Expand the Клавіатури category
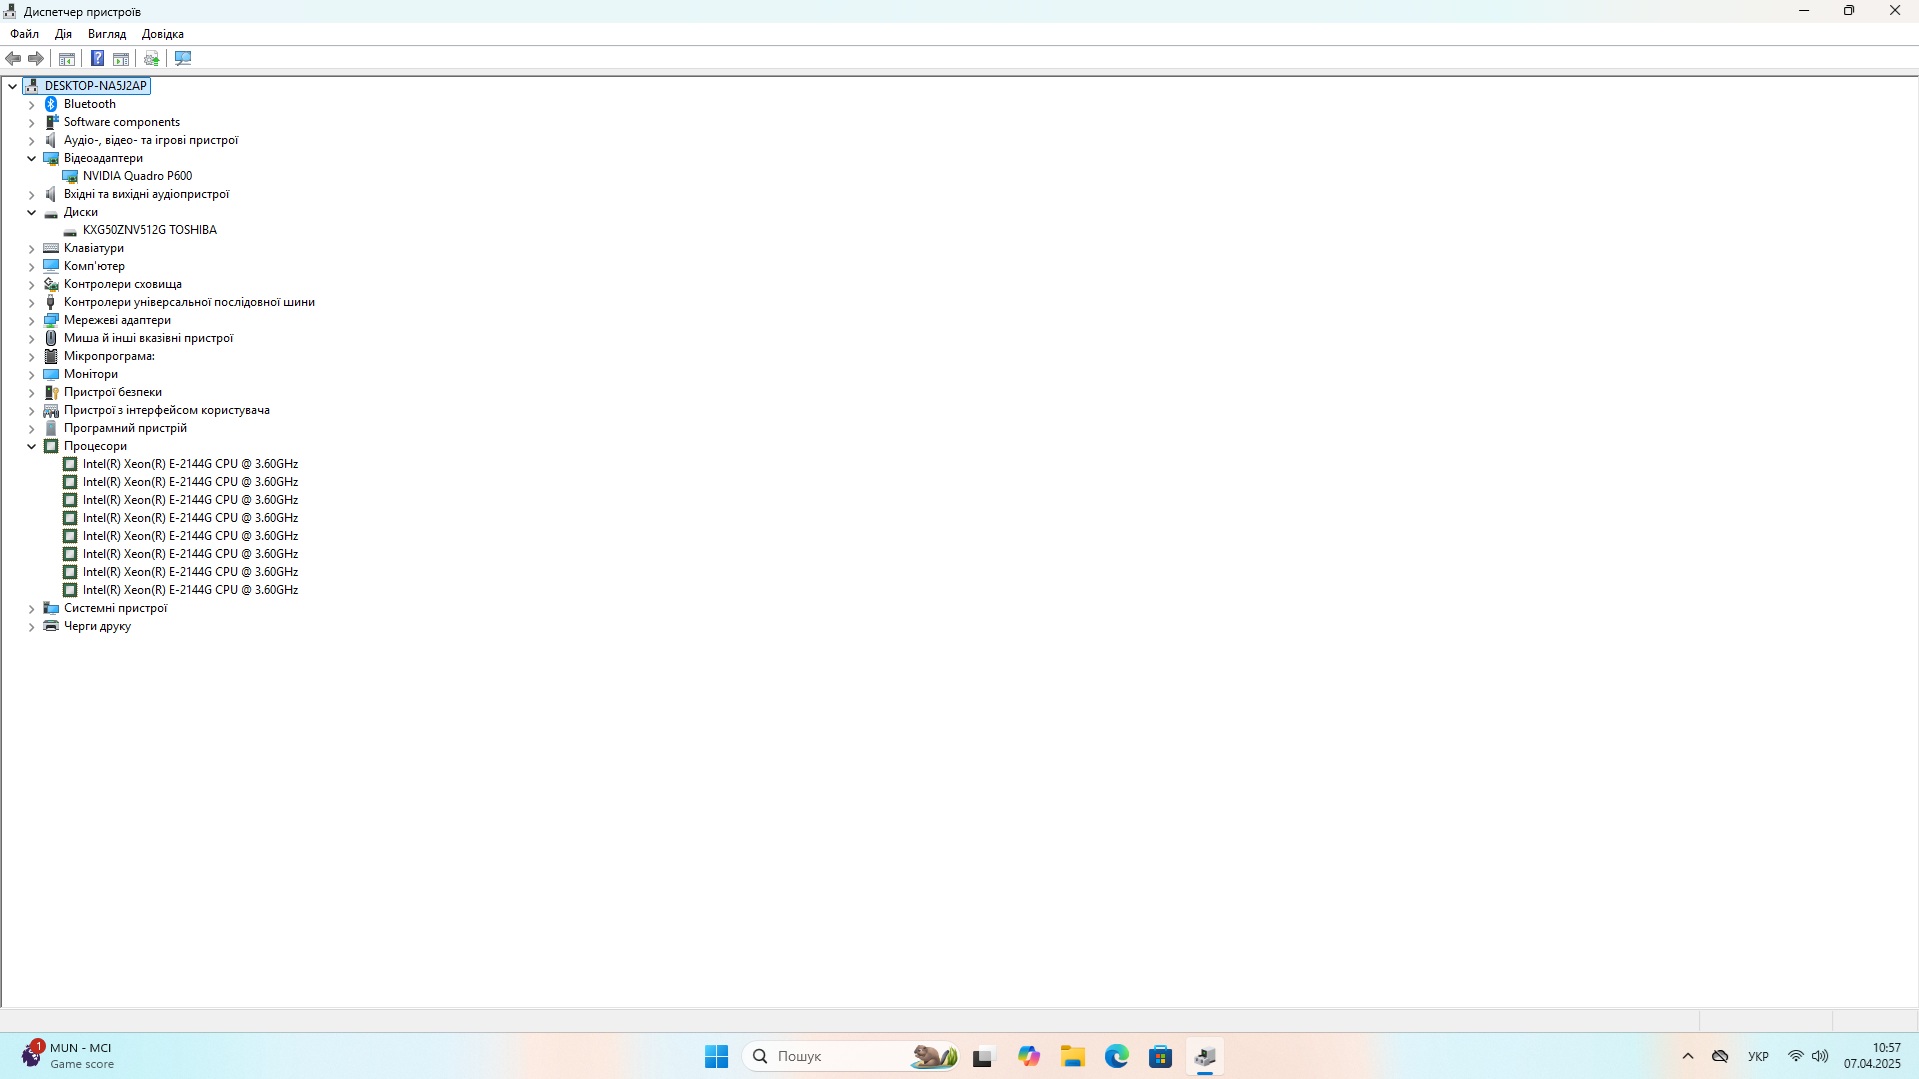1919x1079 pixels. pos(32,248)
